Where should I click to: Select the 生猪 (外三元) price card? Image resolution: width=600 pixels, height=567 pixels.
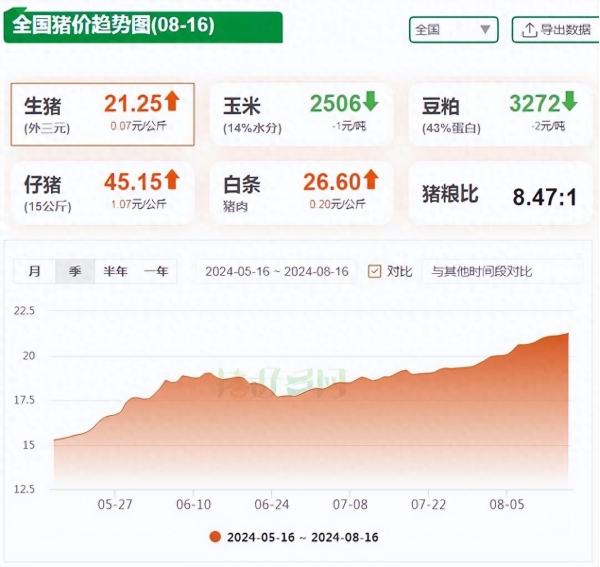[x=102, y=114]
